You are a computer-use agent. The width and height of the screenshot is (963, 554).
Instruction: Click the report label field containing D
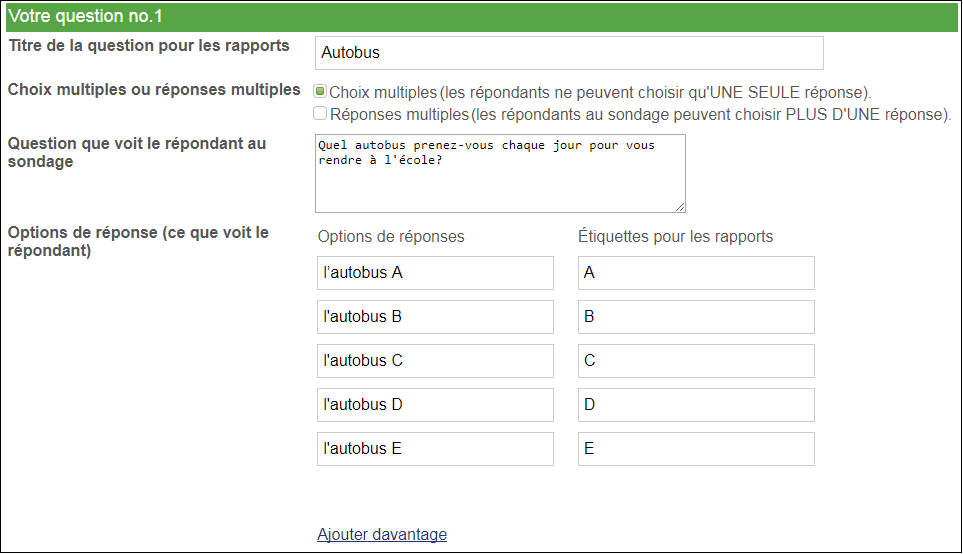(x=696, y=405)
